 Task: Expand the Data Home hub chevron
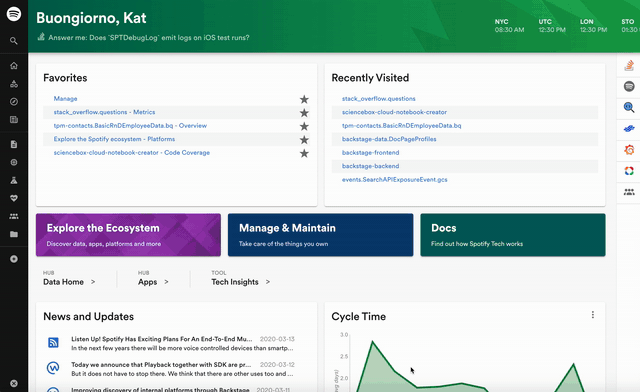pyautogui.click(x=93, y=282)
